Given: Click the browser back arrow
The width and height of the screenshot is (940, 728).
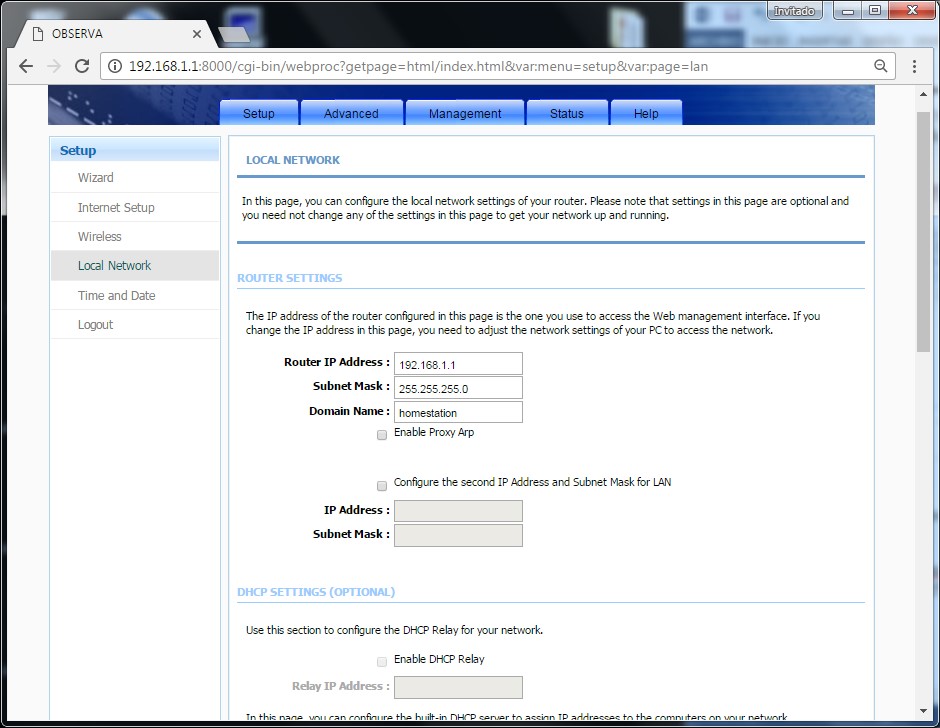Looking at the screenshot, I should click(26, 66).
